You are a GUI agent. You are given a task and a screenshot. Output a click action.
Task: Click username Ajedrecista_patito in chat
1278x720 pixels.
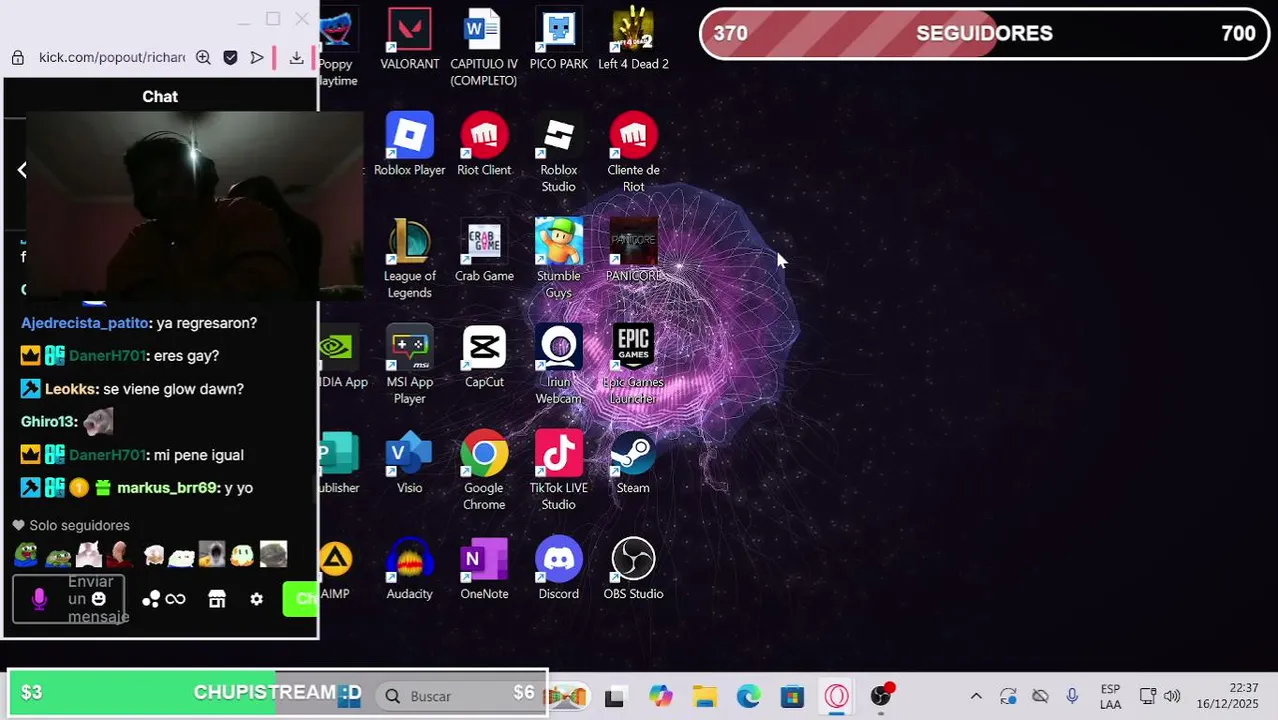84,323
